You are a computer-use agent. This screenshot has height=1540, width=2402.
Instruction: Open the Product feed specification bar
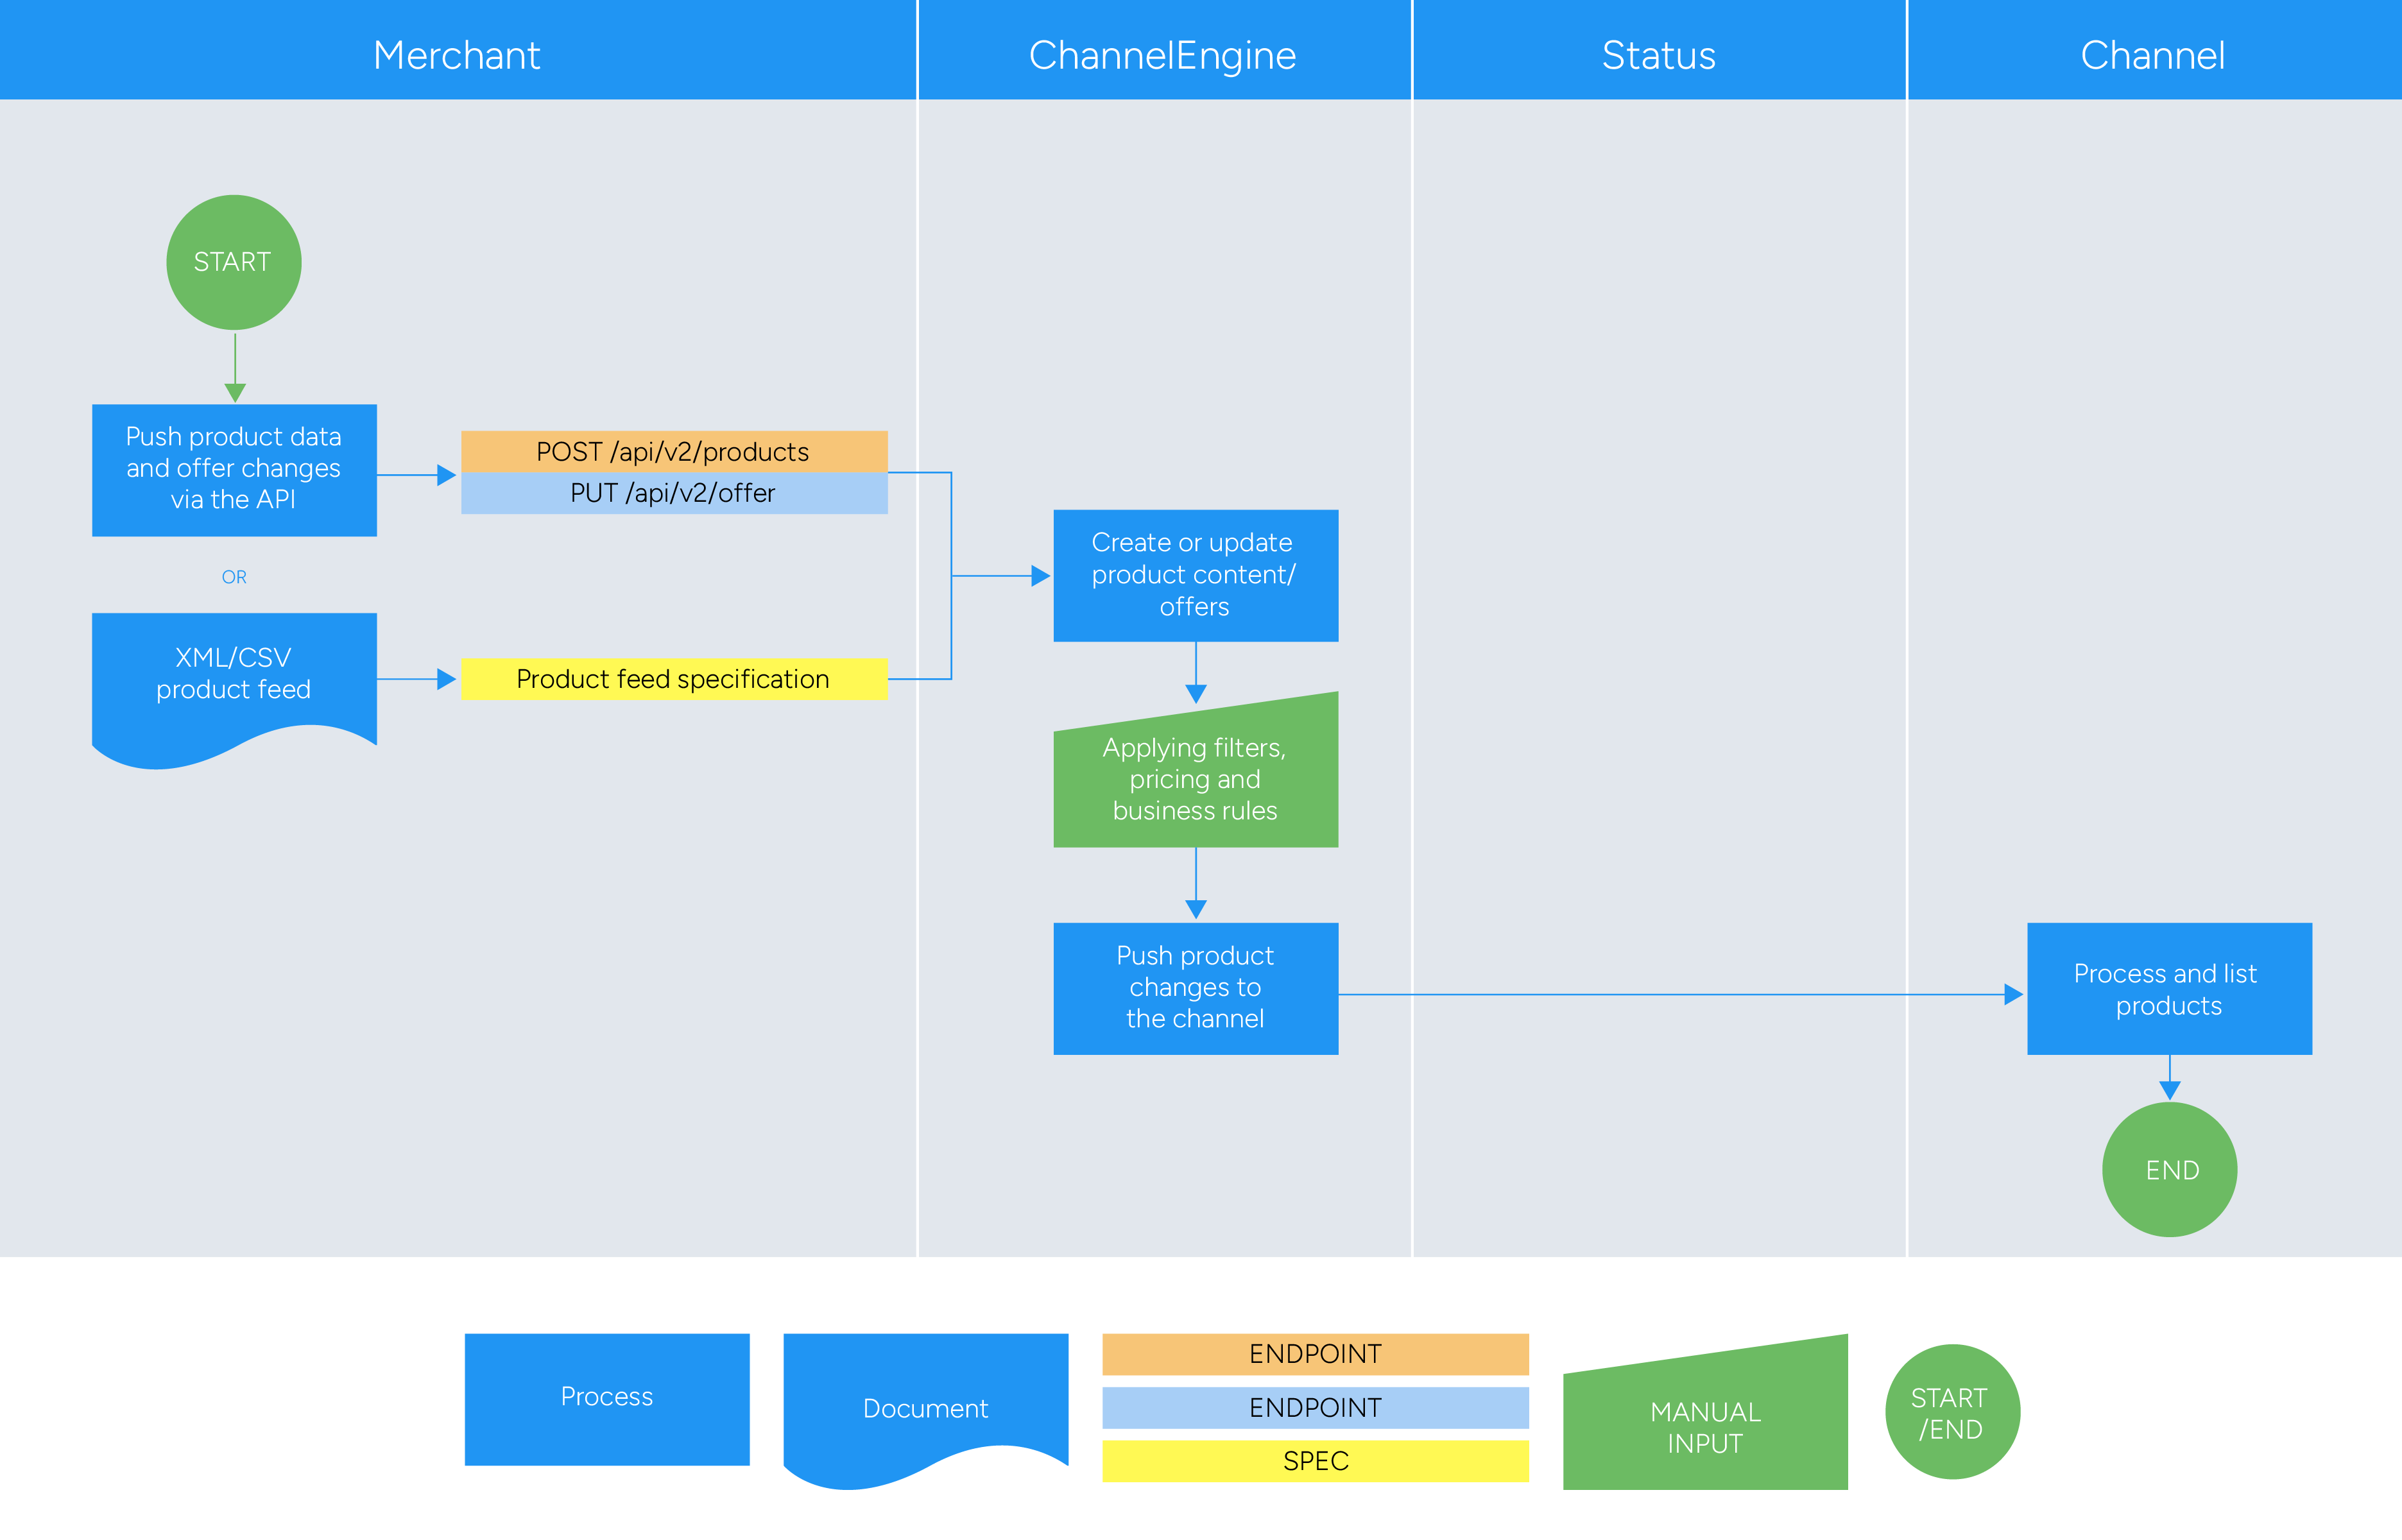tap(673, 679)
